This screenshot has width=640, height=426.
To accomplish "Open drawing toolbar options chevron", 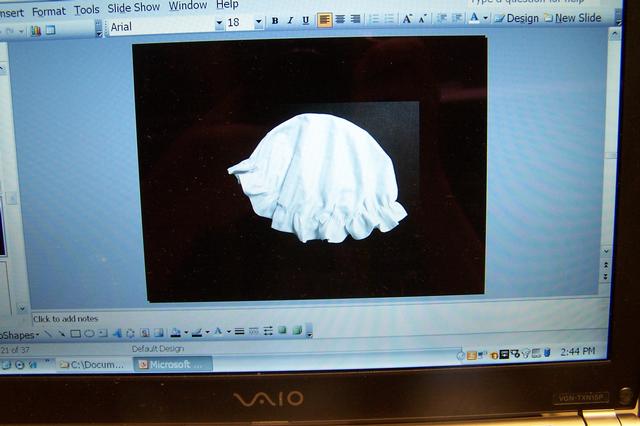I will point(309,331).
